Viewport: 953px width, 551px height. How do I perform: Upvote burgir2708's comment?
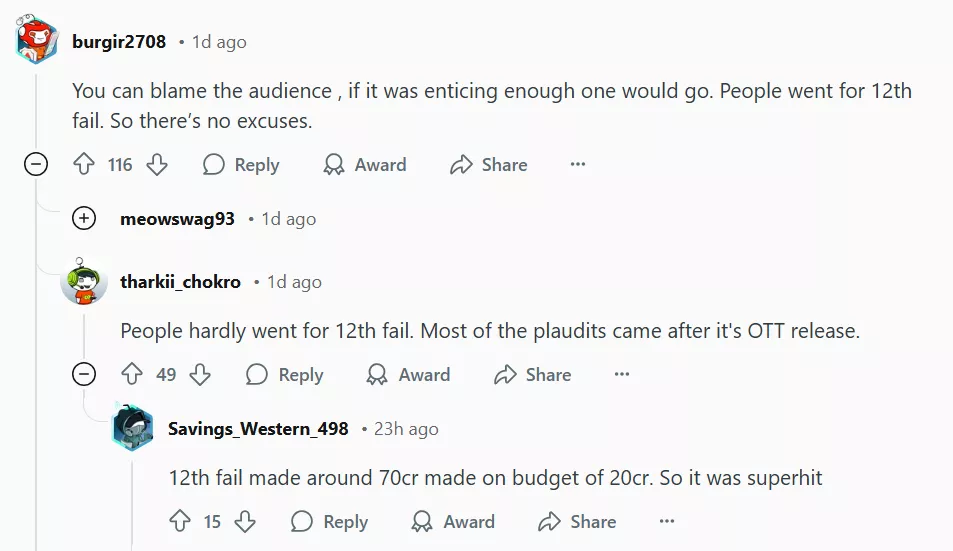84,165
